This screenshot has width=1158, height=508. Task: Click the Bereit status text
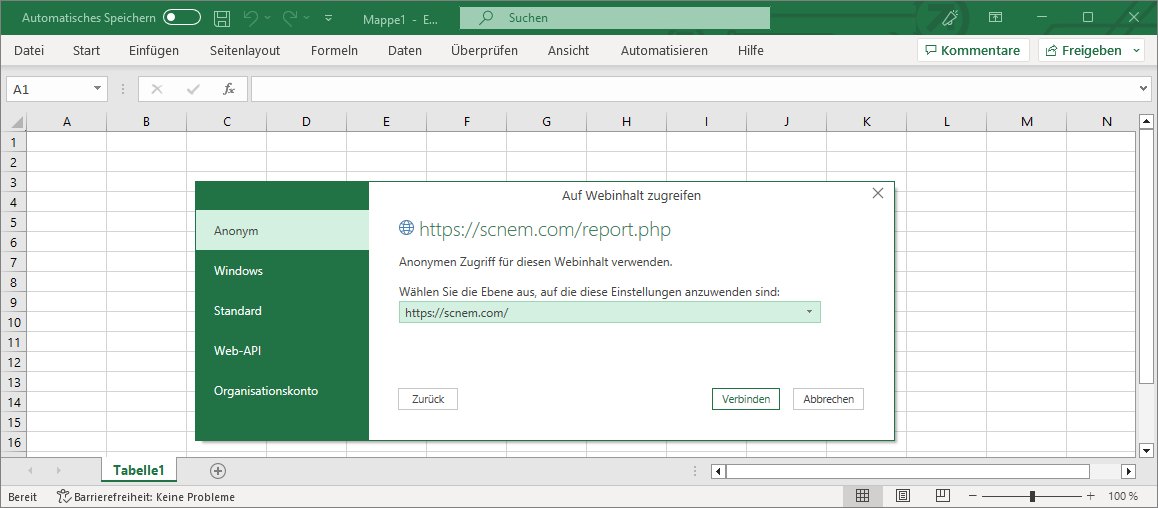point(23,497)
